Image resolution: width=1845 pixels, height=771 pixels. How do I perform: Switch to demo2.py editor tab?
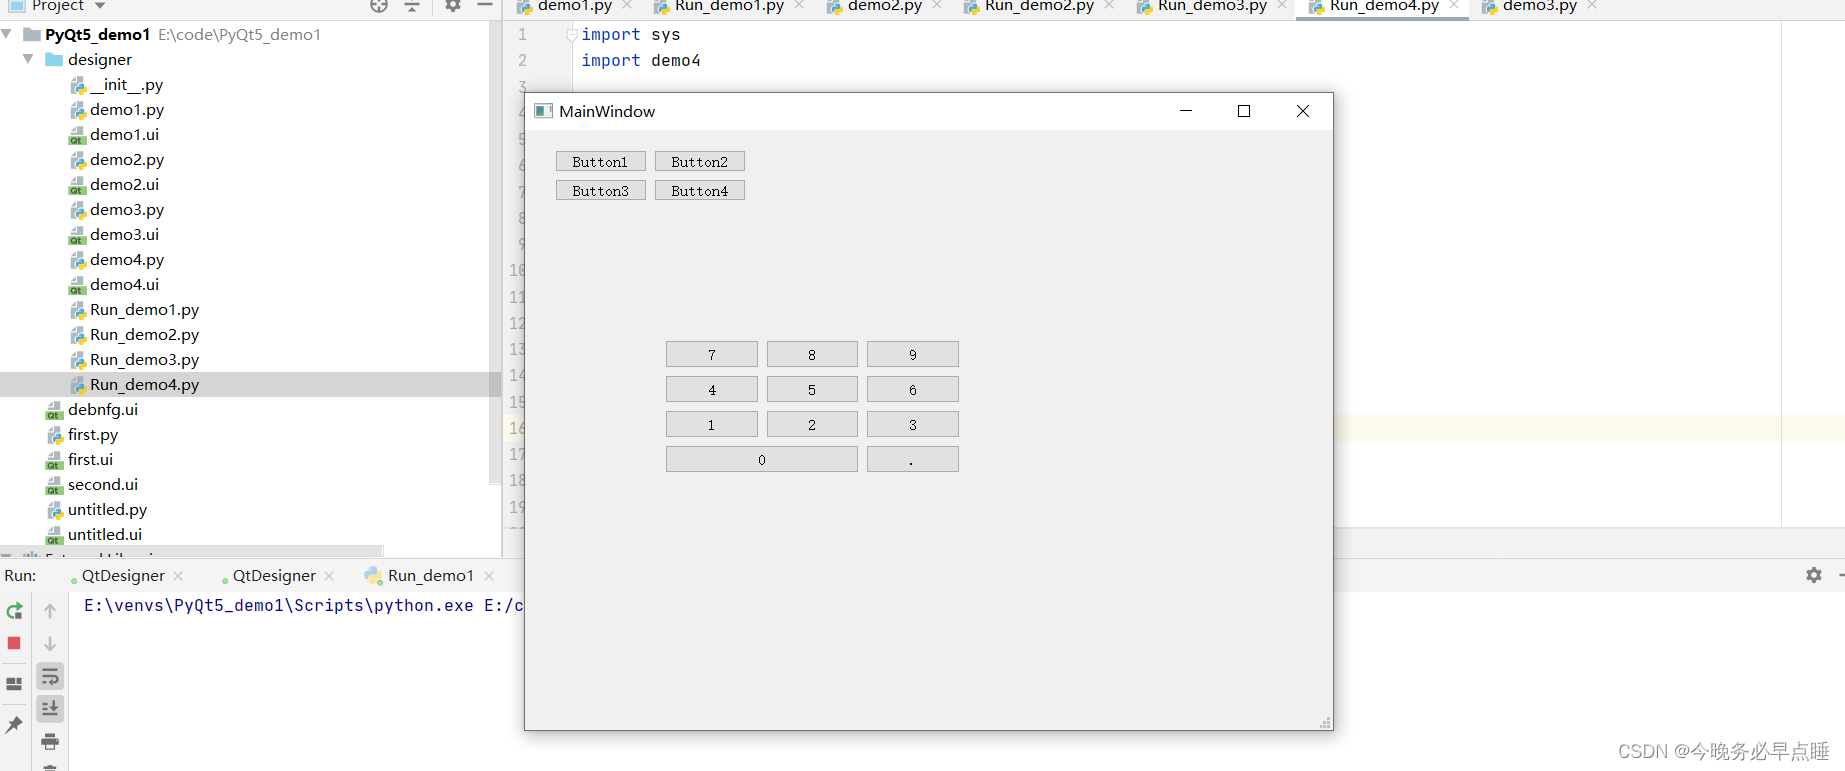[x=884, y=7]
